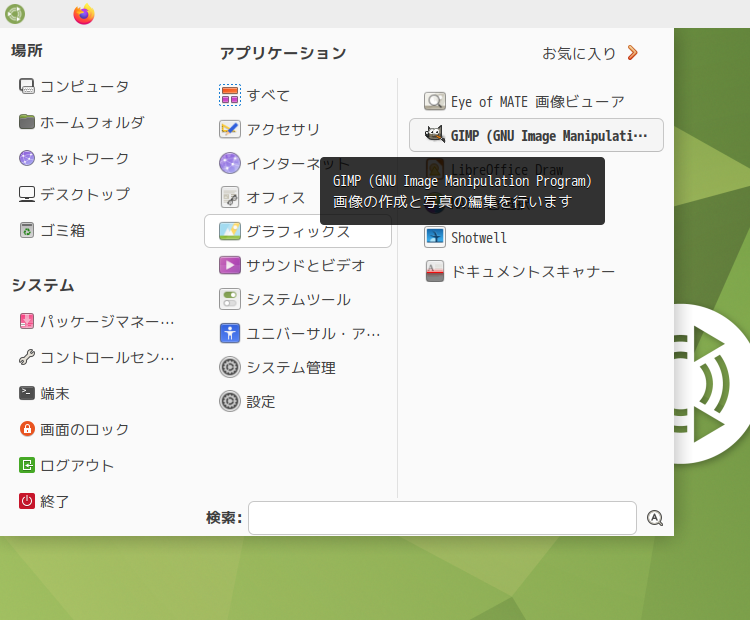Click the document scanner icon
Screen dimensions: 750x620
pyautogui.click(x=435, y=271)
